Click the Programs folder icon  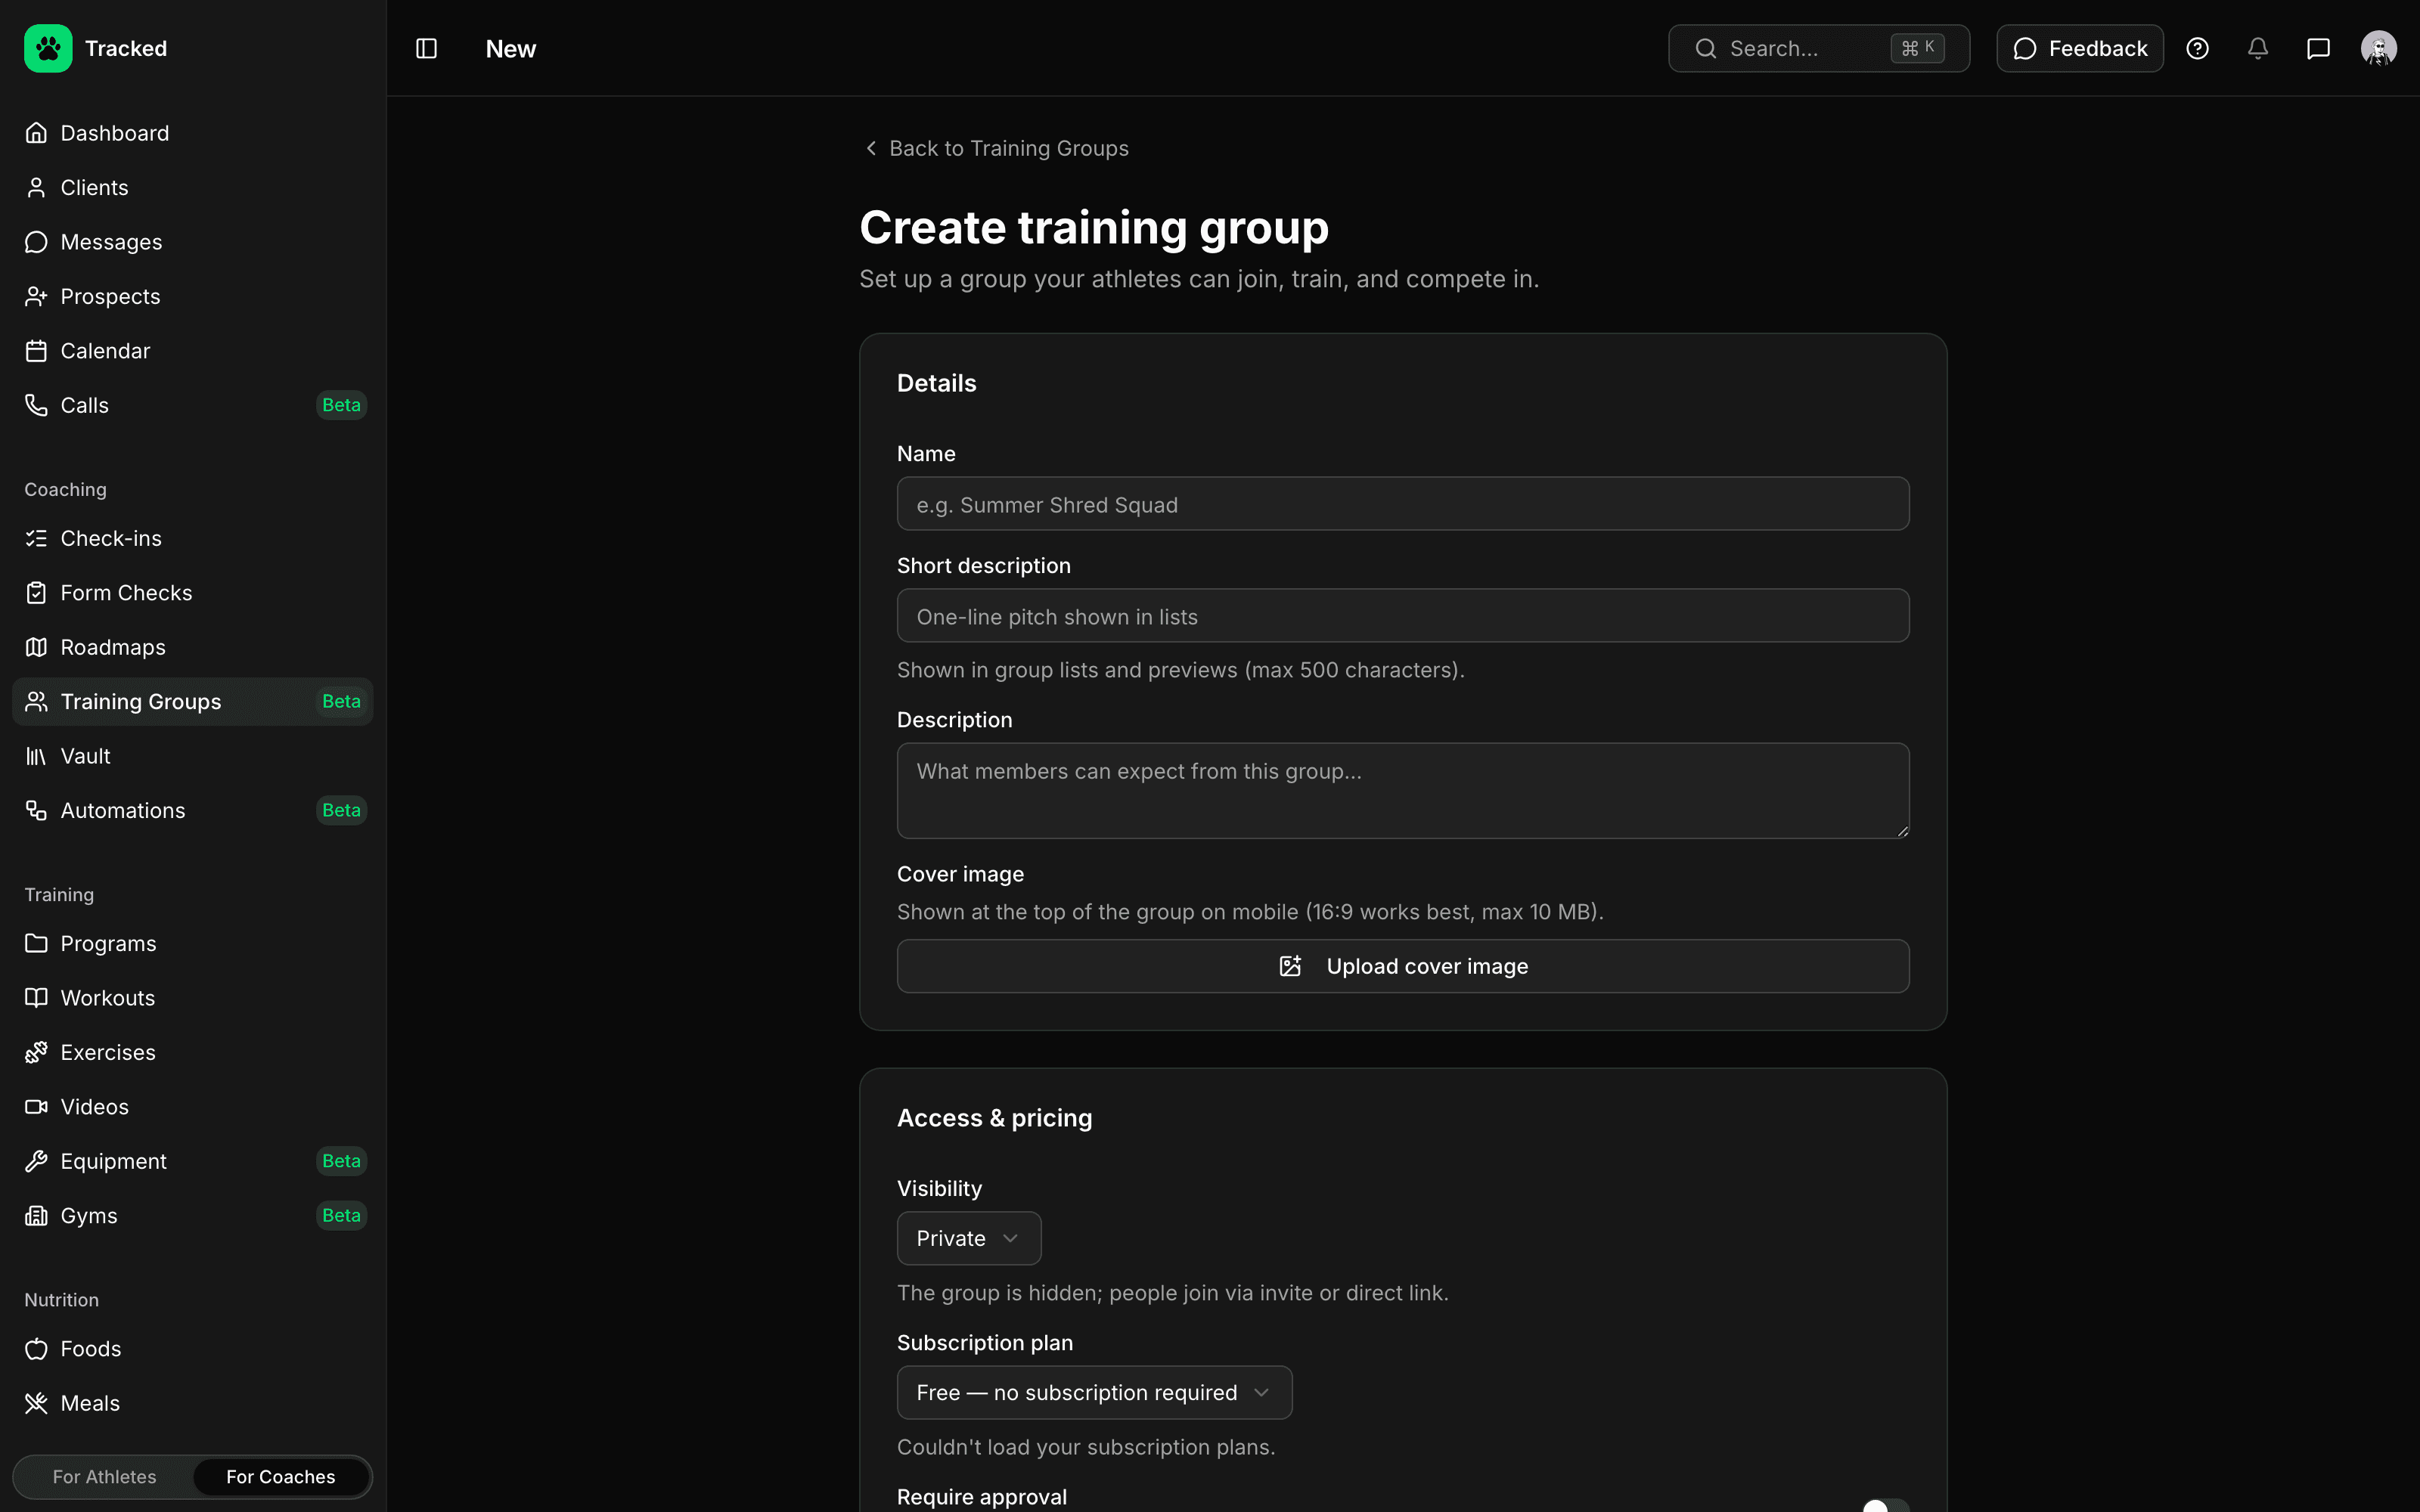coord(36,943)
